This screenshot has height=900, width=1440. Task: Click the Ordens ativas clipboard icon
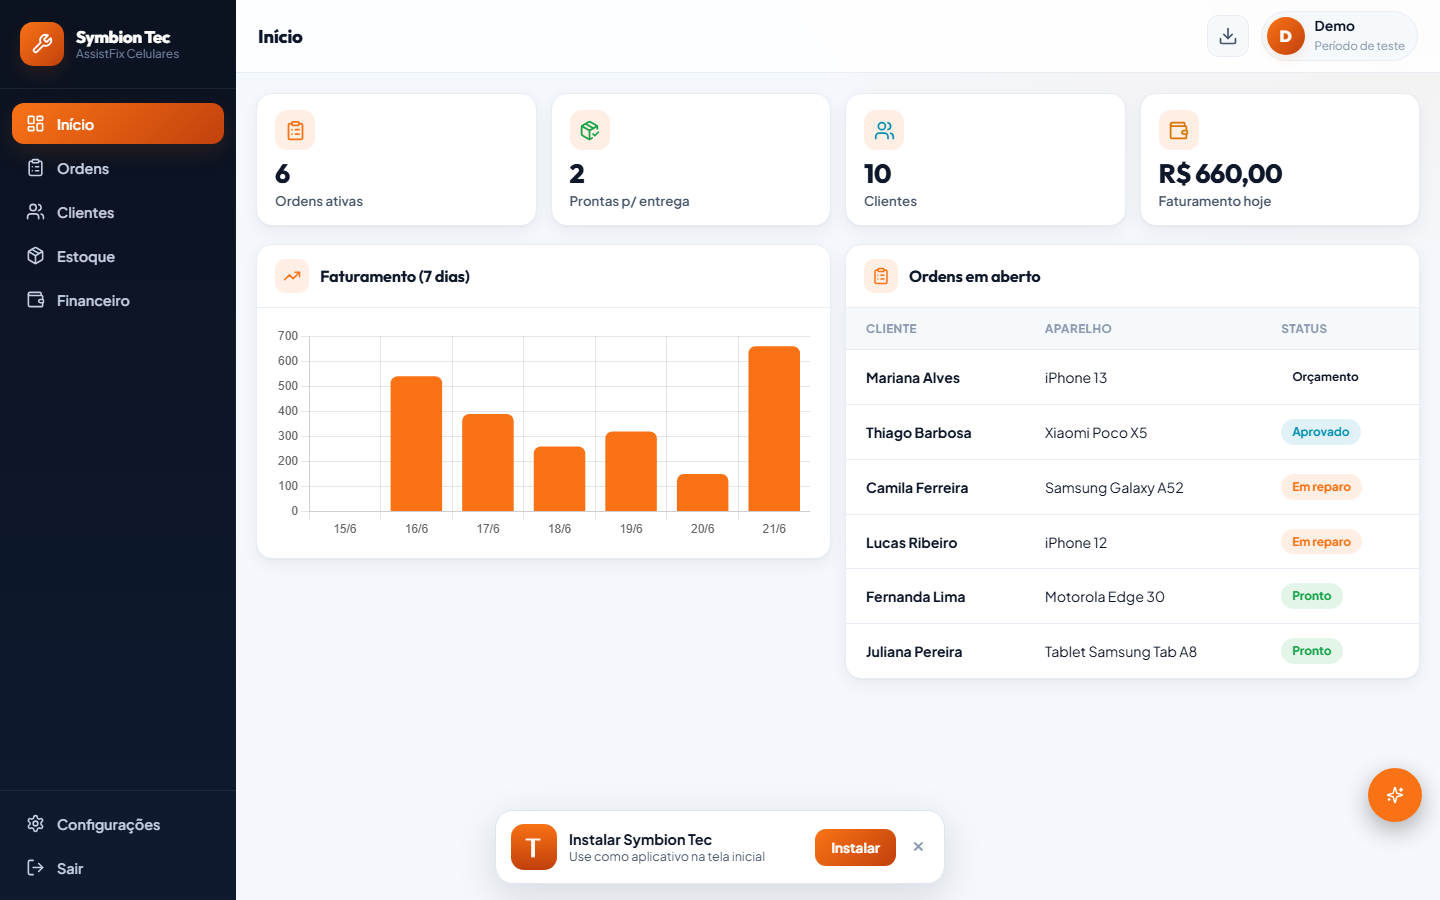[x=295, y=130]
